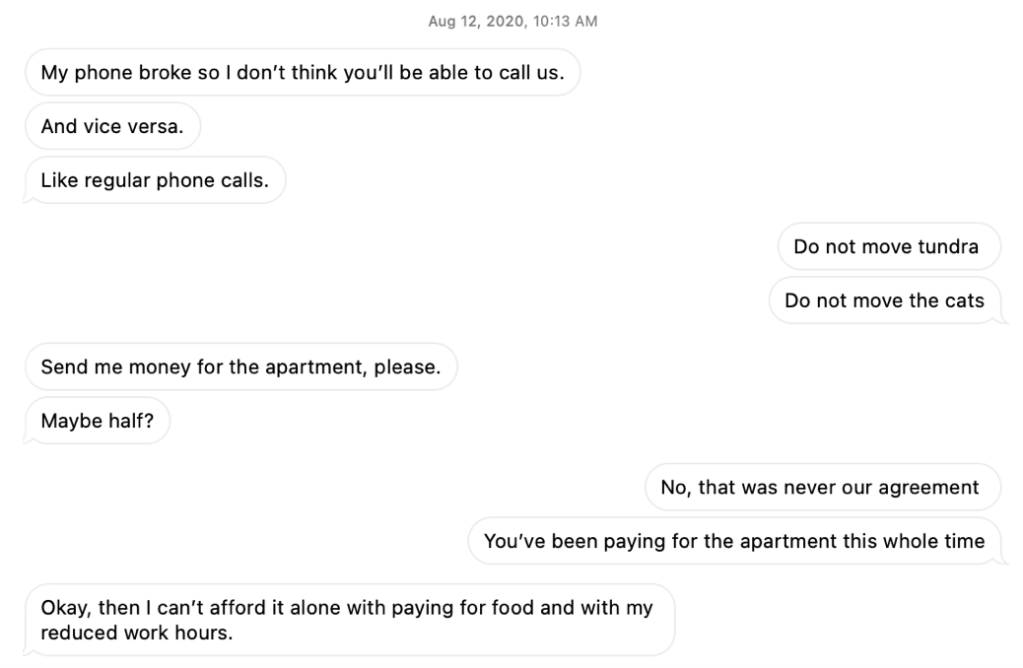Select the "Send me money for the apartment" message
1023x668 pixels.
tap(240, 367)
